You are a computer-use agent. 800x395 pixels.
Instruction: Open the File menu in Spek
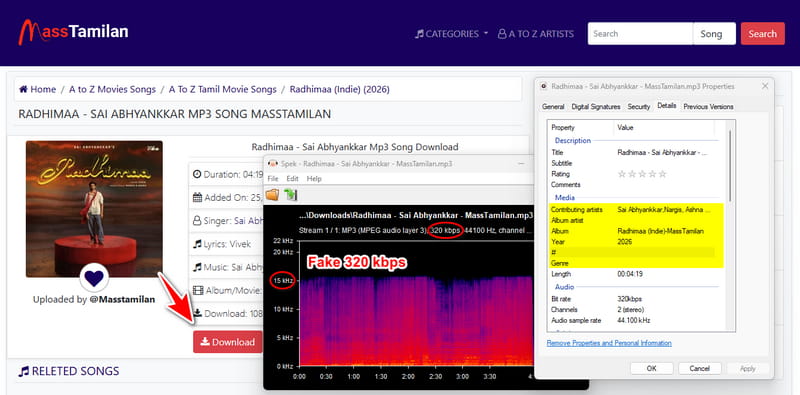(273, 179)
